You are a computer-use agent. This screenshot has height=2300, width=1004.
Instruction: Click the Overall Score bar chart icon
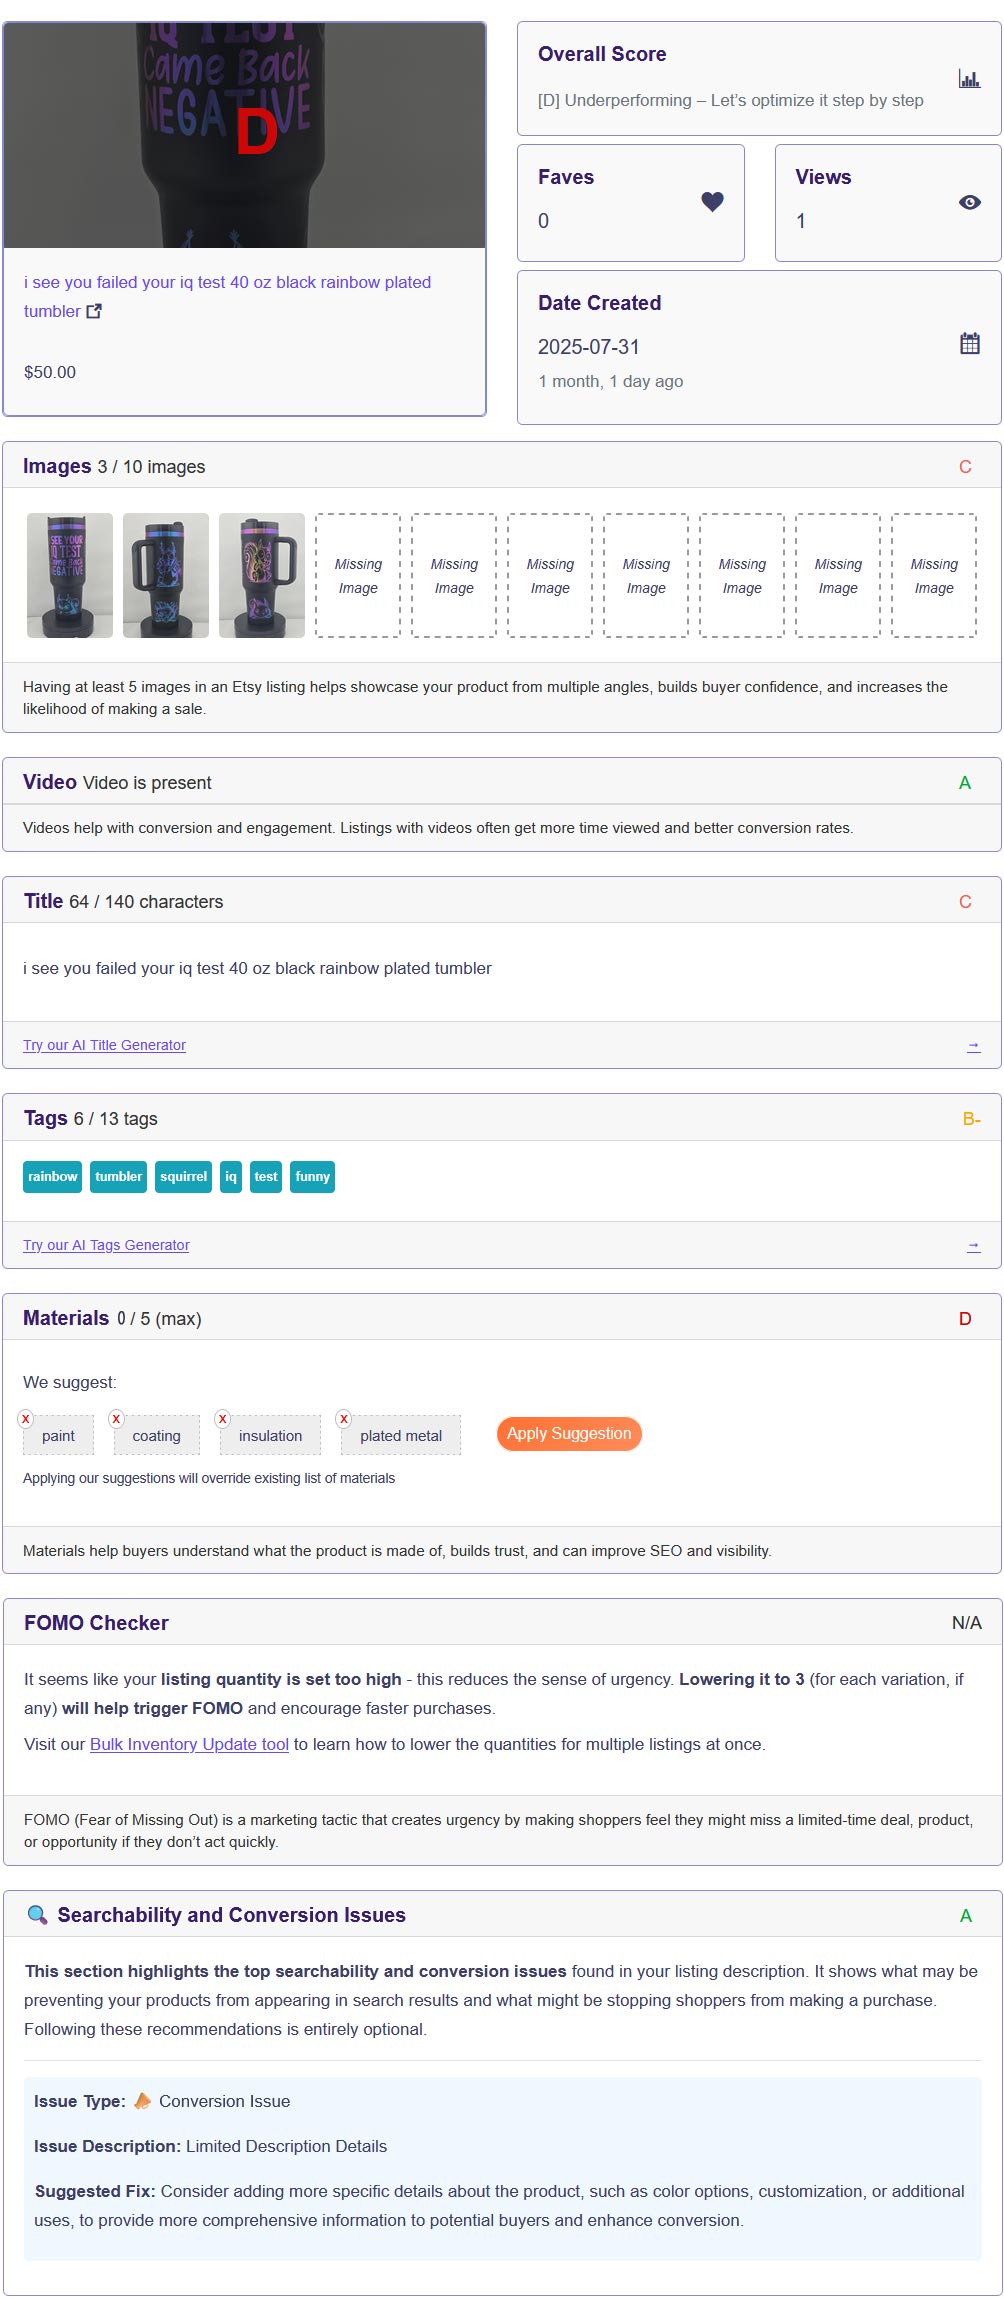968,78
